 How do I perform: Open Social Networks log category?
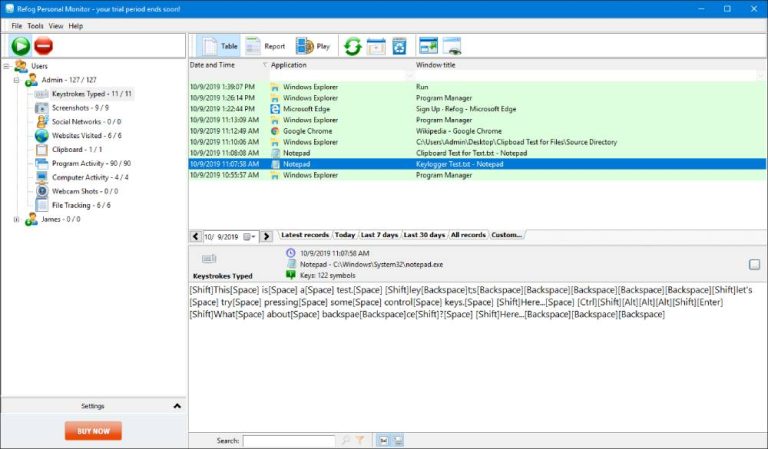tap(86, 121)
